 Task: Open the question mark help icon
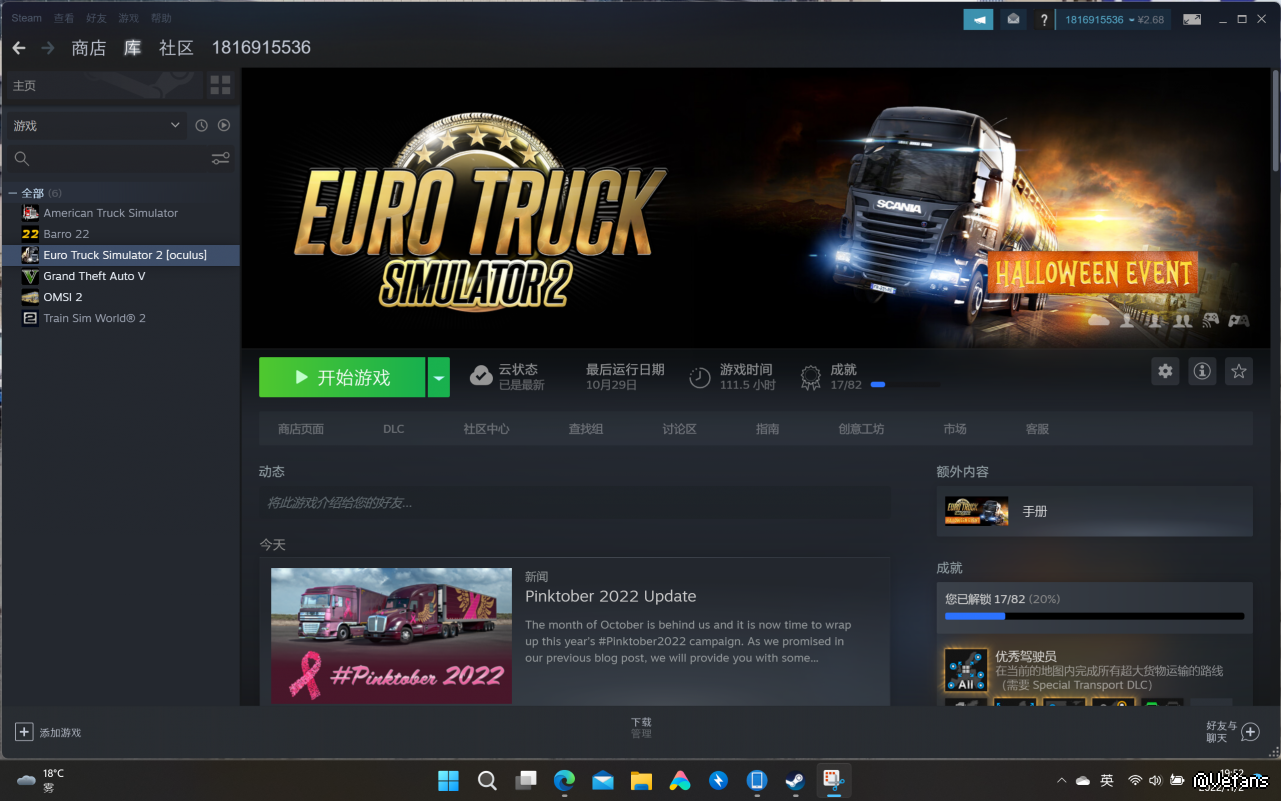(x=1044, y=19)
